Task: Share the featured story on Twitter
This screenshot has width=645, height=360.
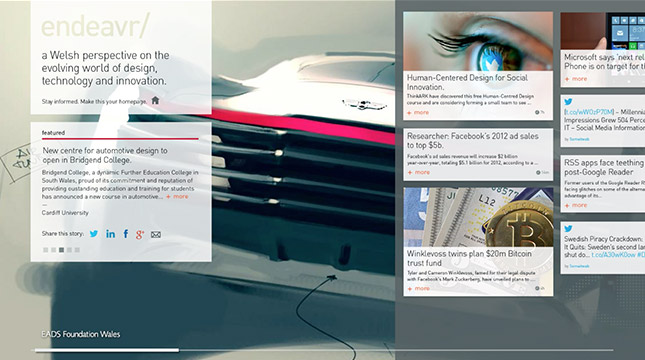Action: pos(94,234)
